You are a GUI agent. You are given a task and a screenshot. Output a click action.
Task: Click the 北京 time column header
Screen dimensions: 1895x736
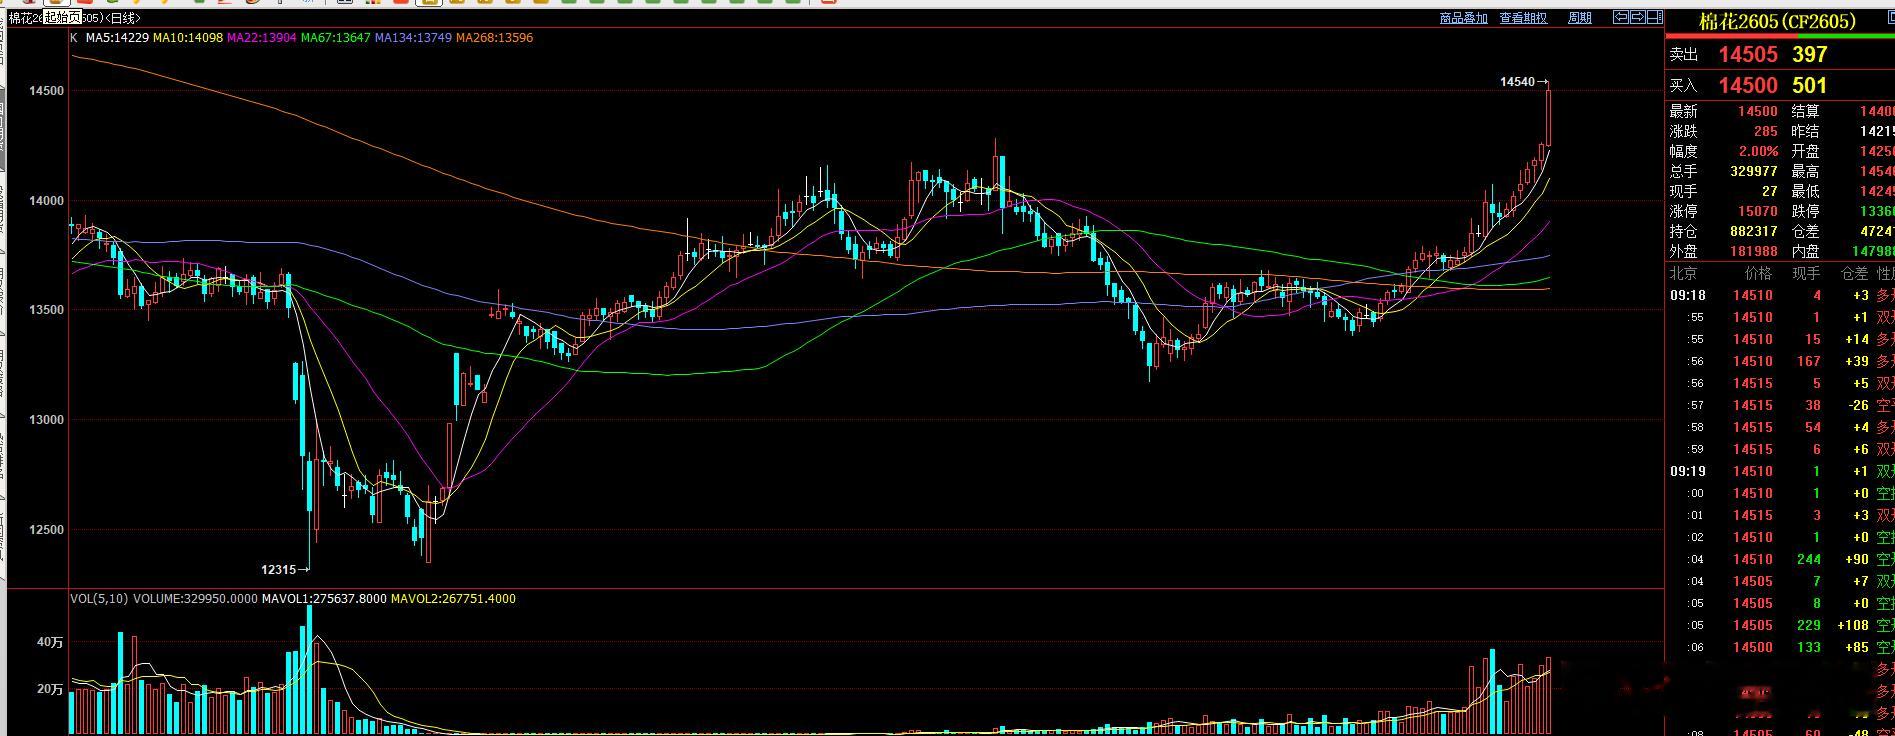(1683, 273)
